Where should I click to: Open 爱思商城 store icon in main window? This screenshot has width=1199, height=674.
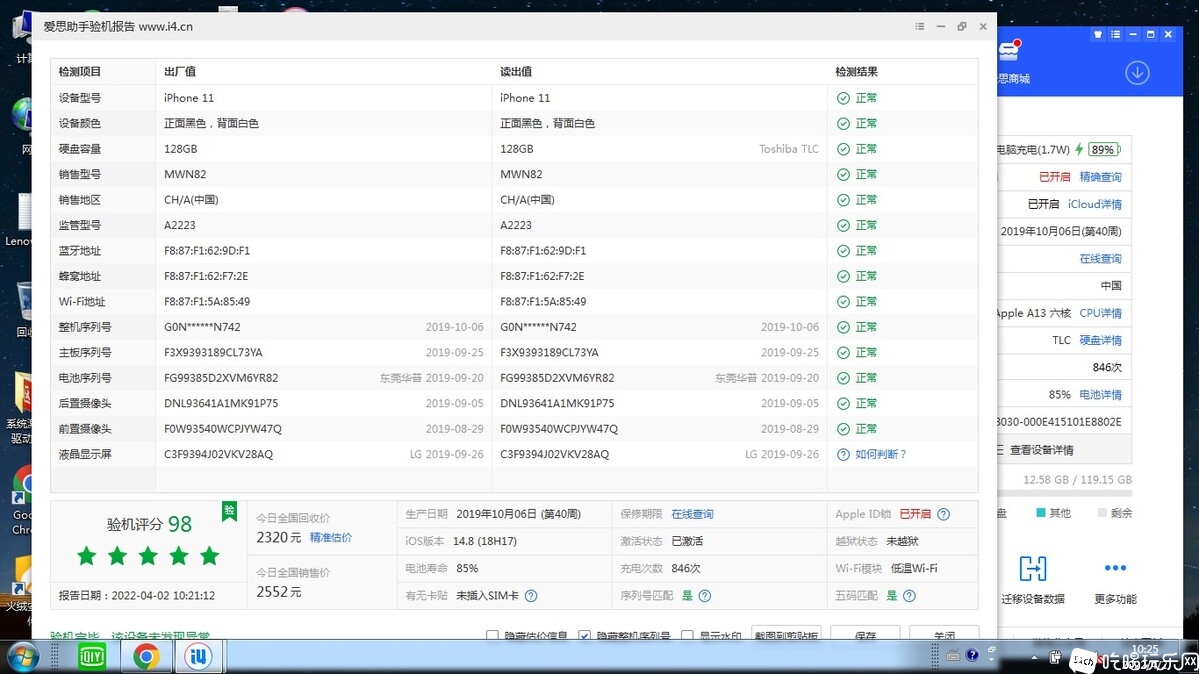coord(1009,51)
